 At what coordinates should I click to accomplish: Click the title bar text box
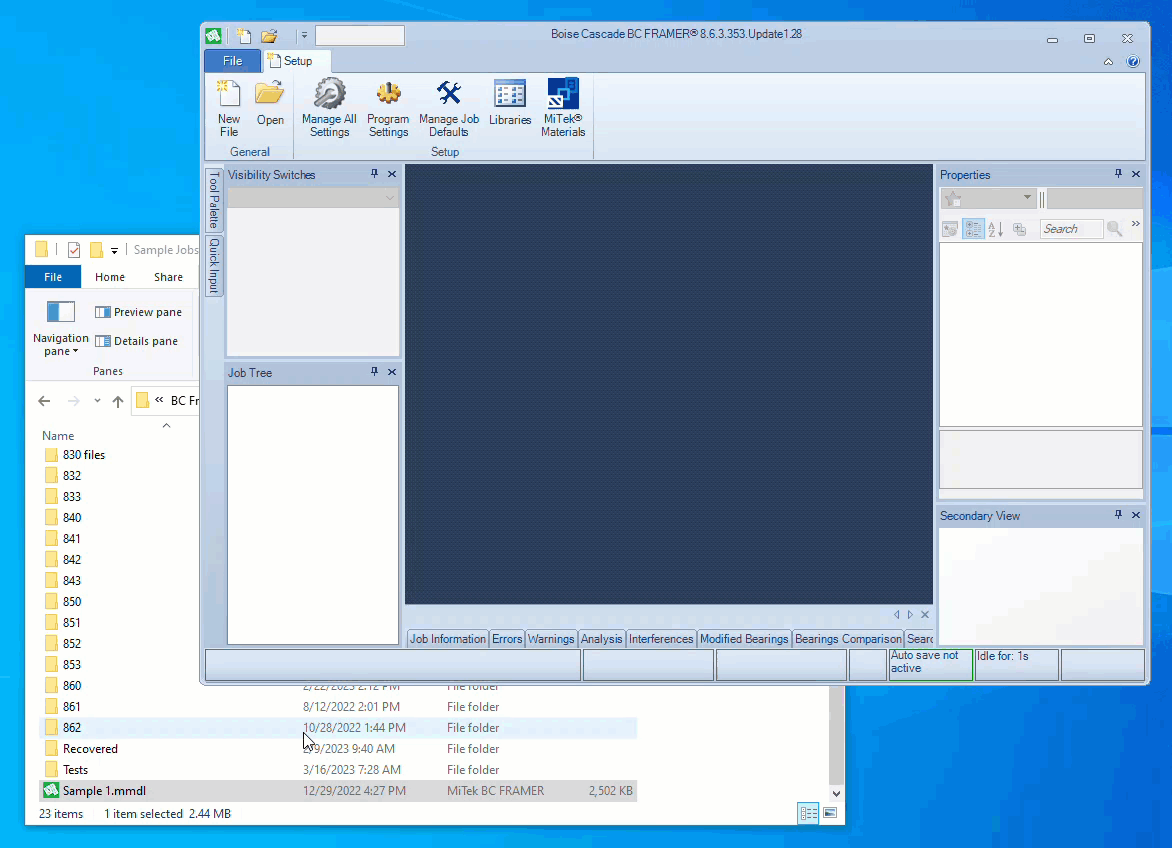[x=360, y=35]
